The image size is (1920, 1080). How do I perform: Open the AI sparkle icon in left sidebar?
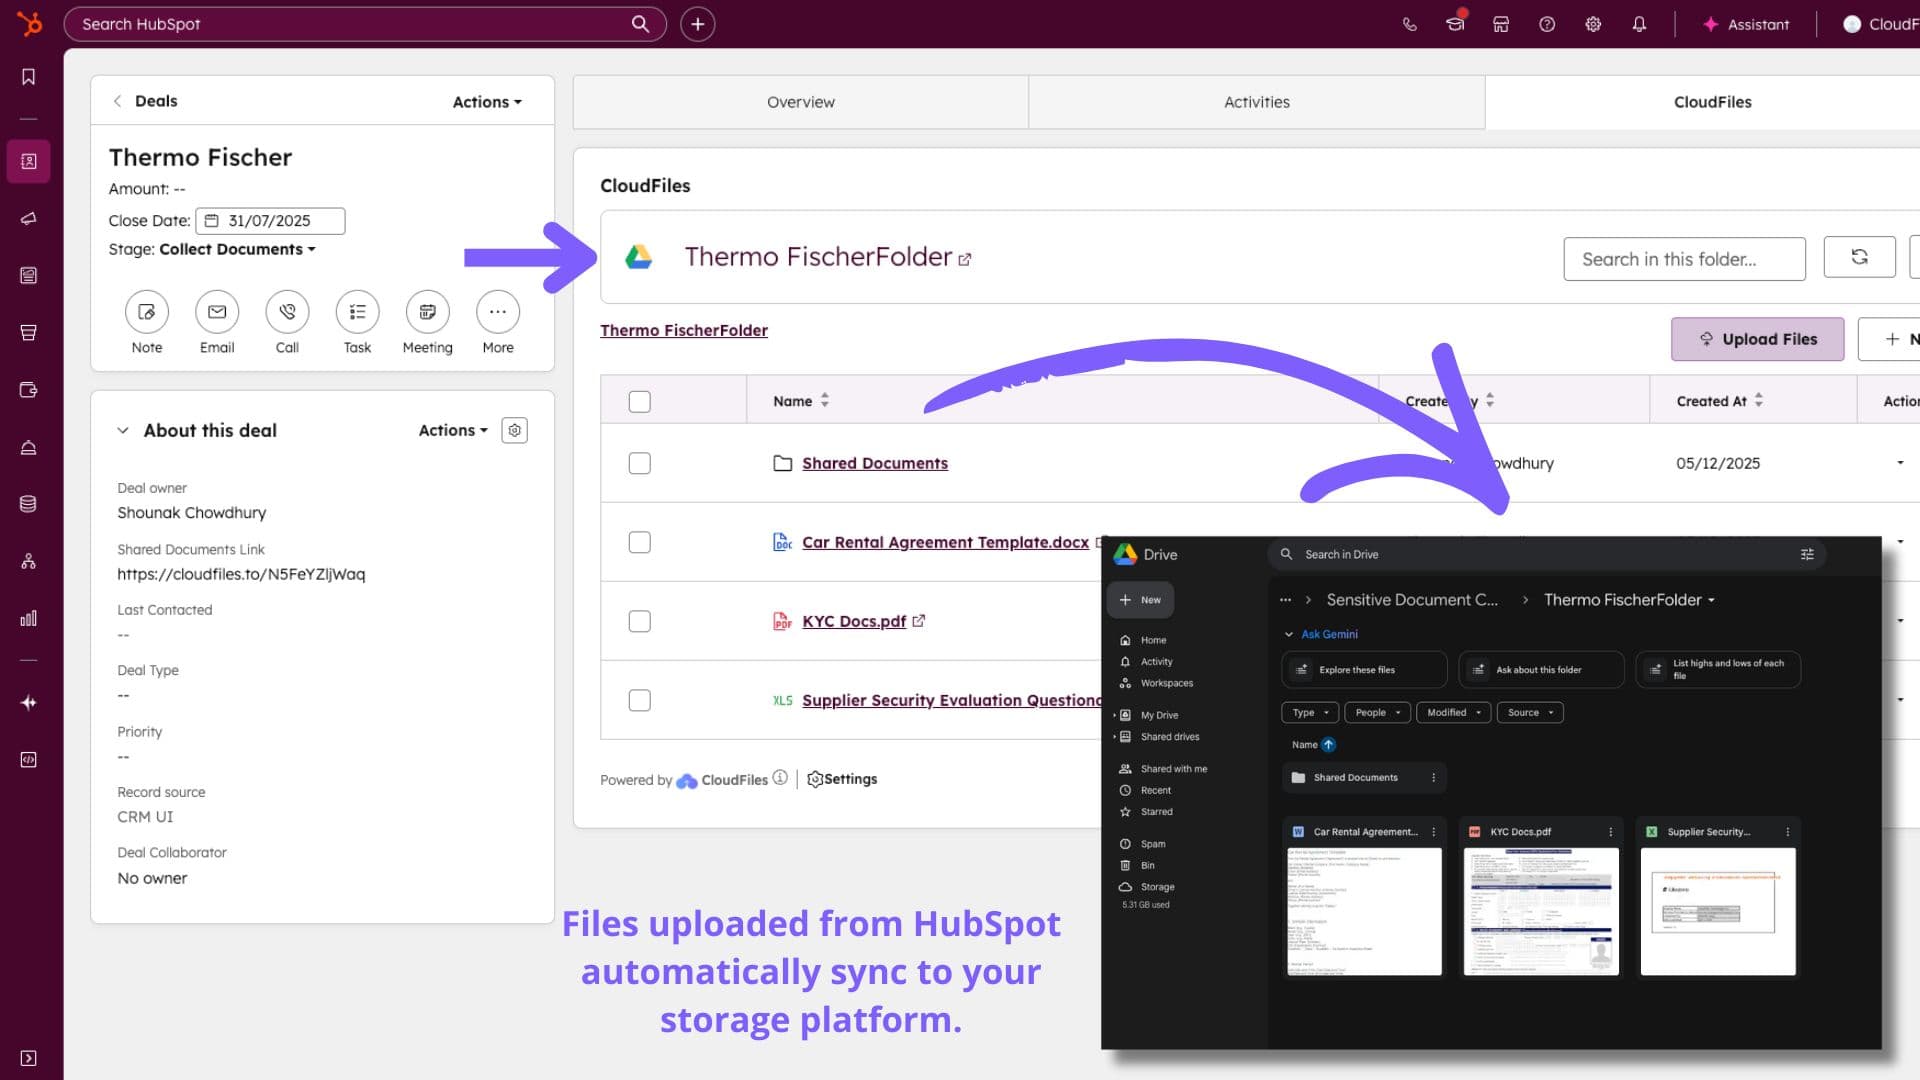(x=28, y=702)
